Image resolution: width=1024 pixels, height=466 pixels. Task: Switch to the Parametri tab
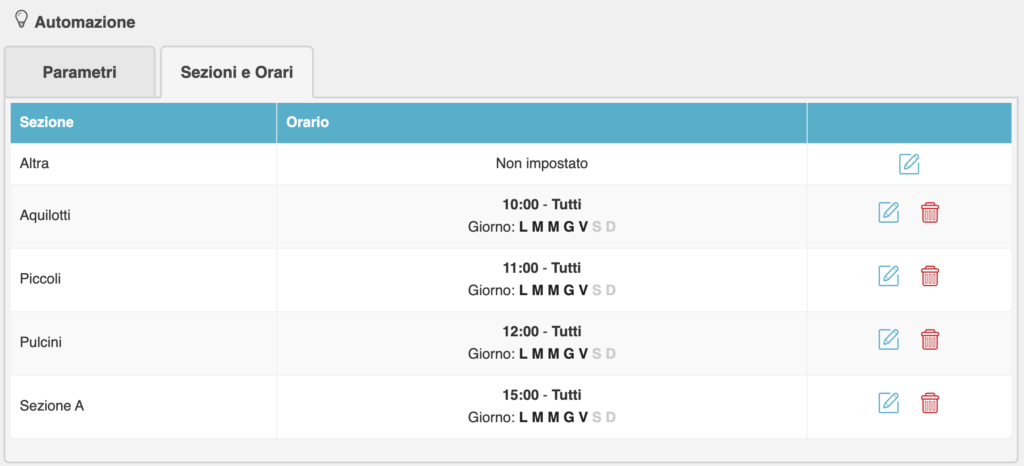[x=80, y=72]
